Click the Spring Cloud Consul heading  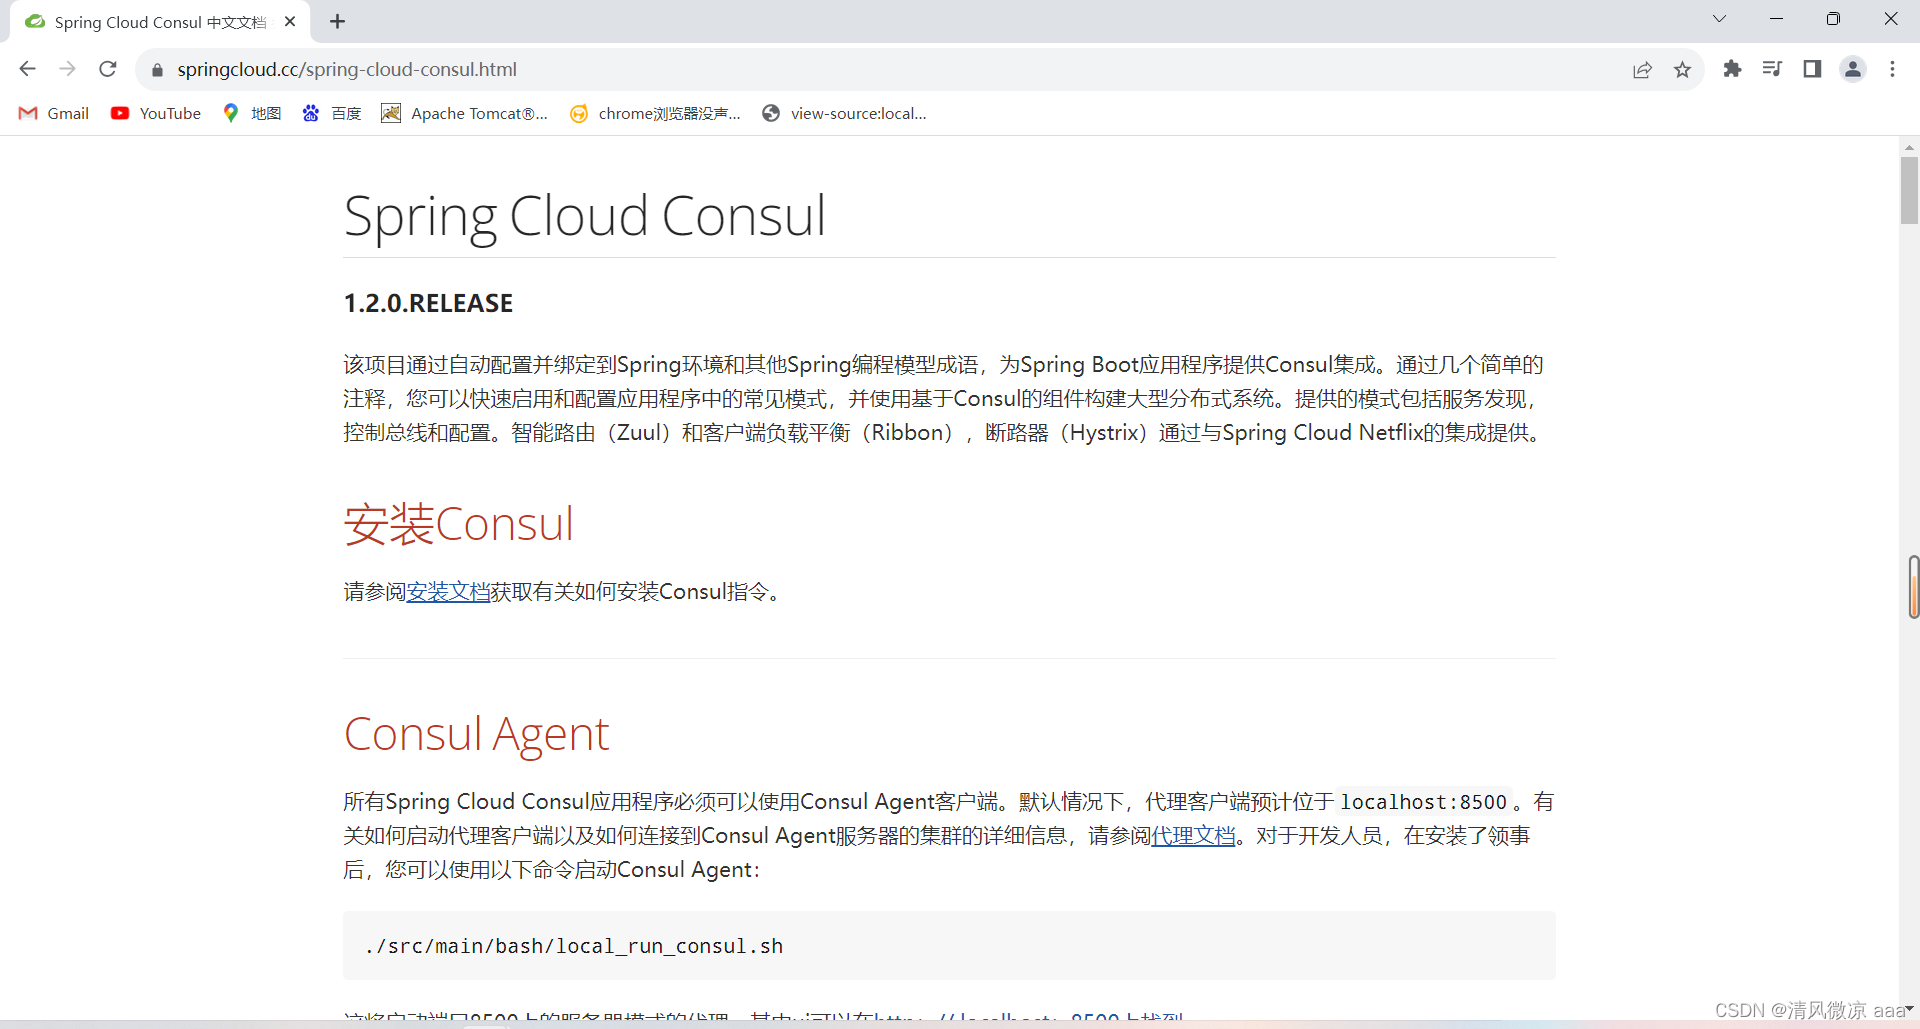coord(585,216)
